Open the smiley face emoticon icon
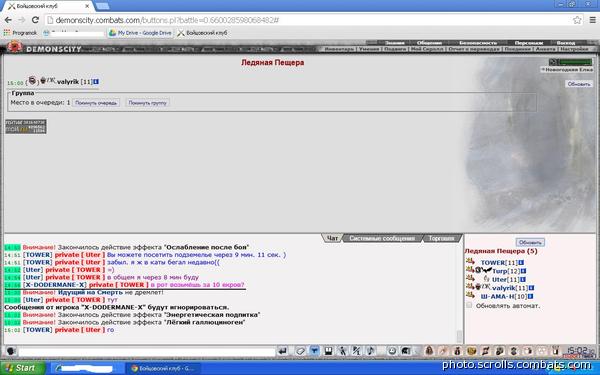Viewport: 600px width, 375px height. (x=11, y=351)
